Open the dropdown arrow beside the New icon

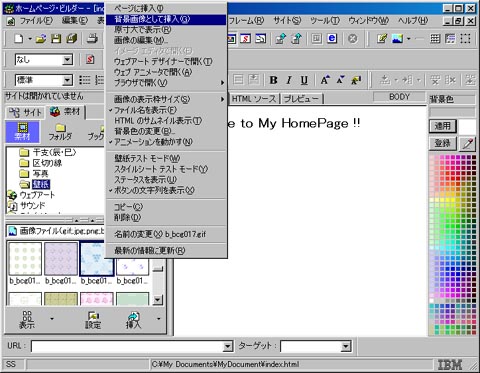[30, 39]
